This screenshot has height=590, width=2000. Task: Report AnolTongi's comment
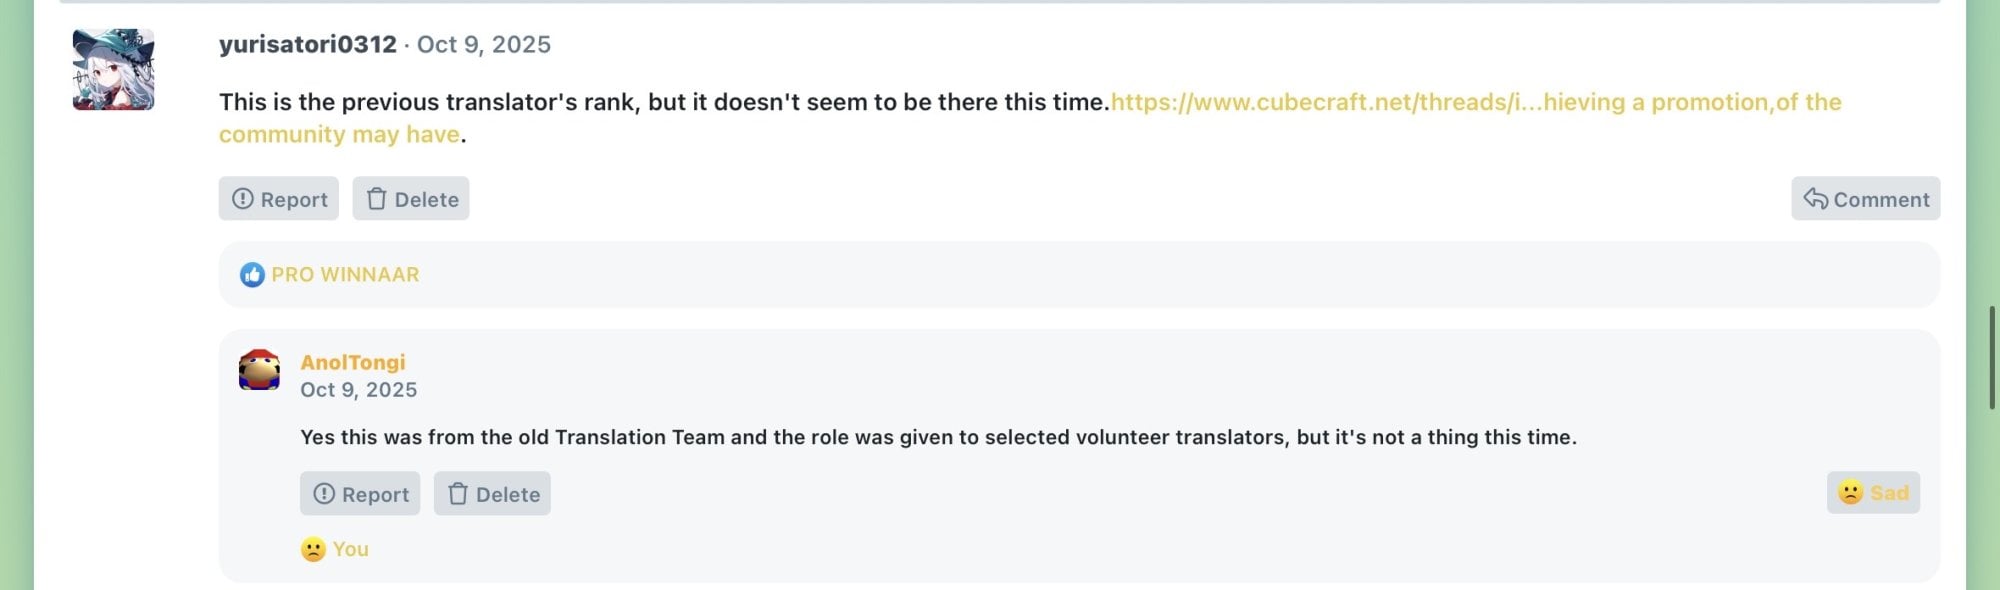[360, 493]
